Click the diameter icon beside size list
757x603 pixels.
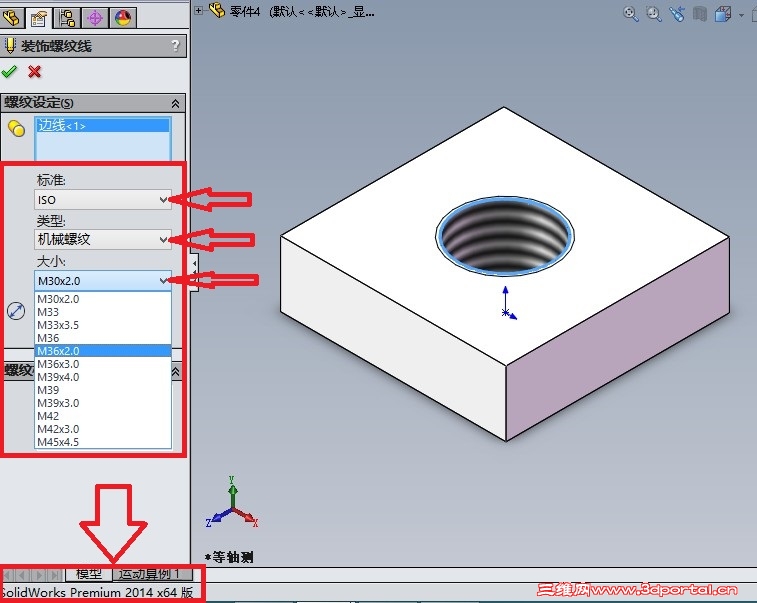click(16, 311)
